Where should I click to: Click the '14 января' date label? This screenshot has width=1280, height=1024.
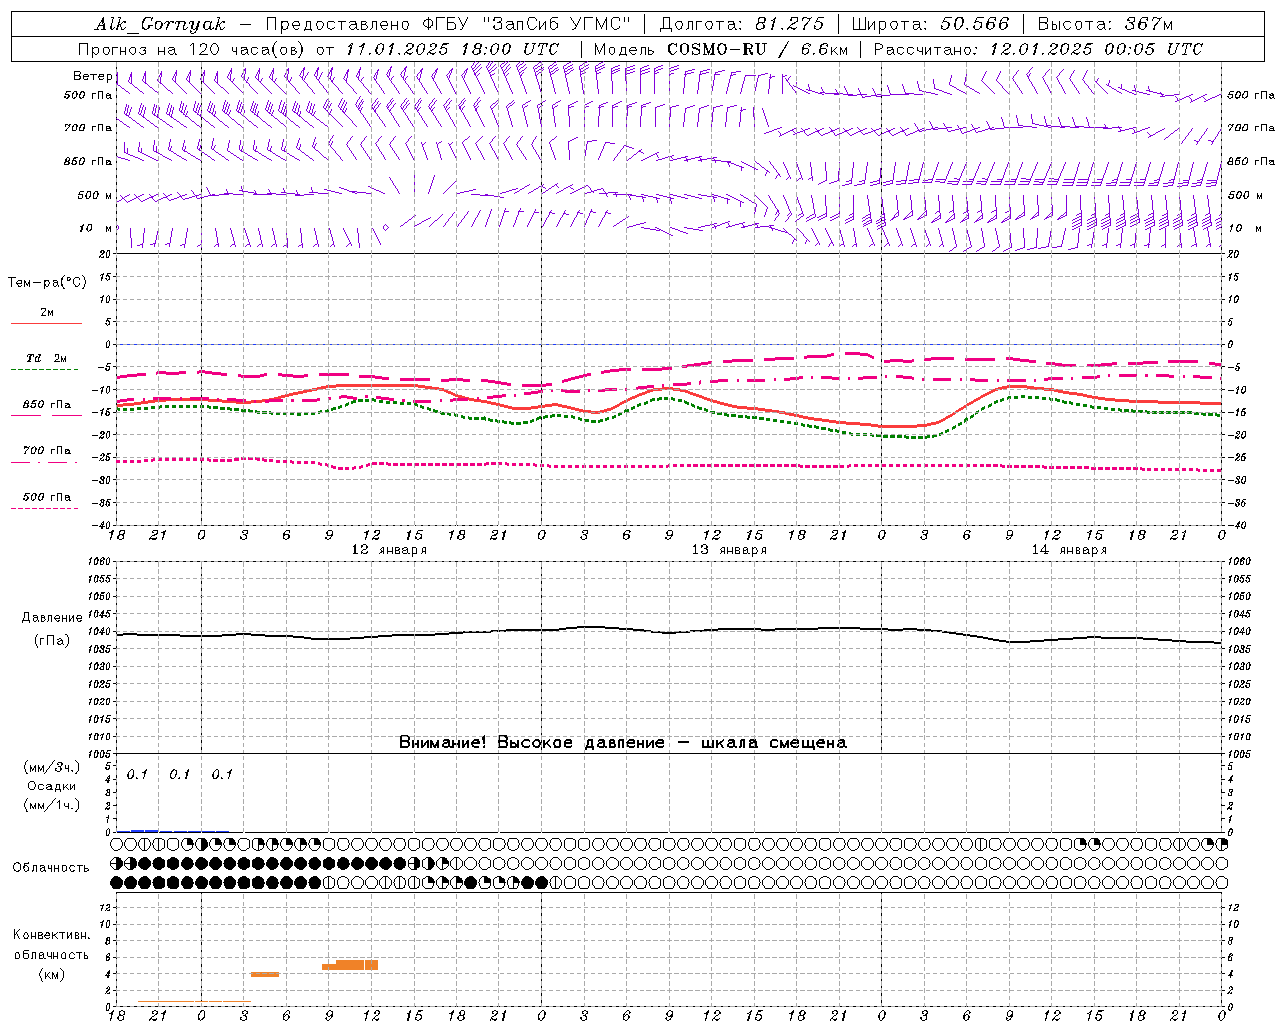click(1069, 550)
